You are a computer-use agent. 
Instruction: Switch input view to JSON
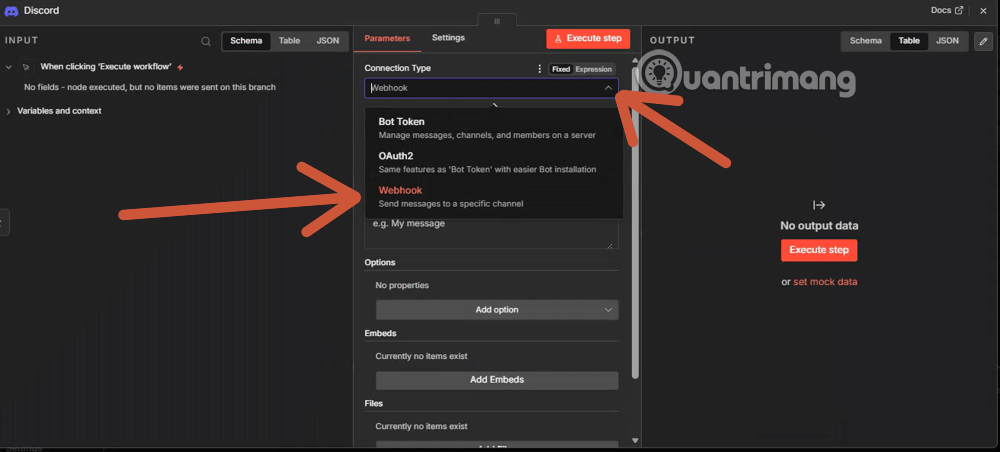tap(328, 41)
